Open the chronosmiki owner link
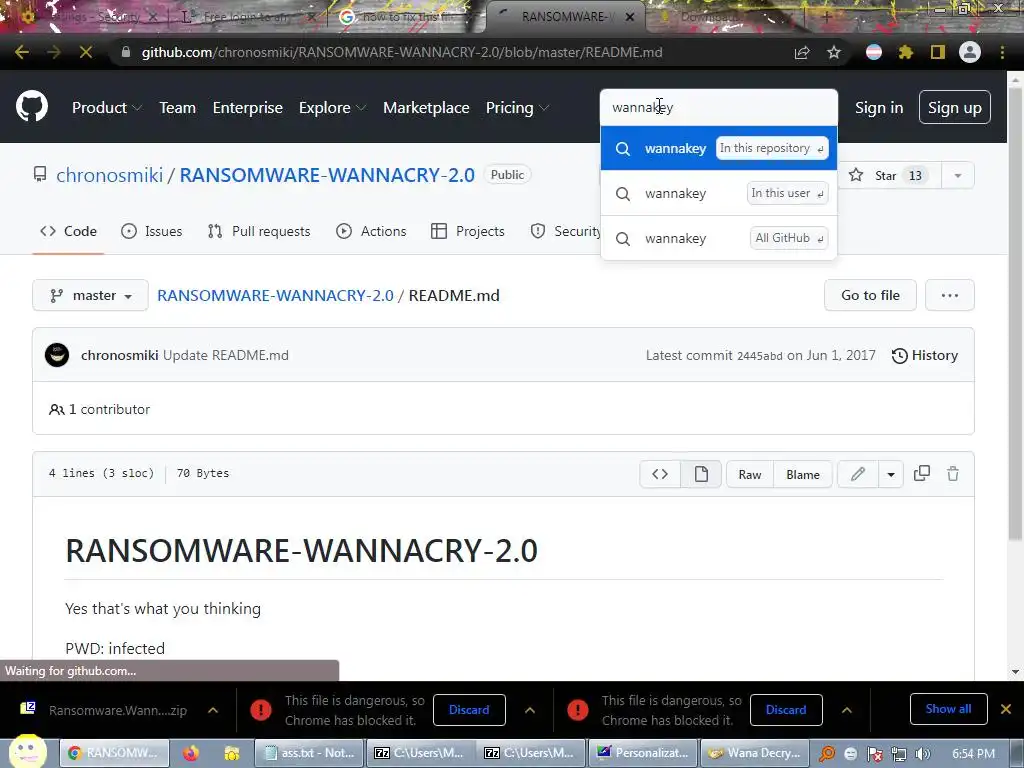The image size is (1024, 768). (x=109, y=175)
